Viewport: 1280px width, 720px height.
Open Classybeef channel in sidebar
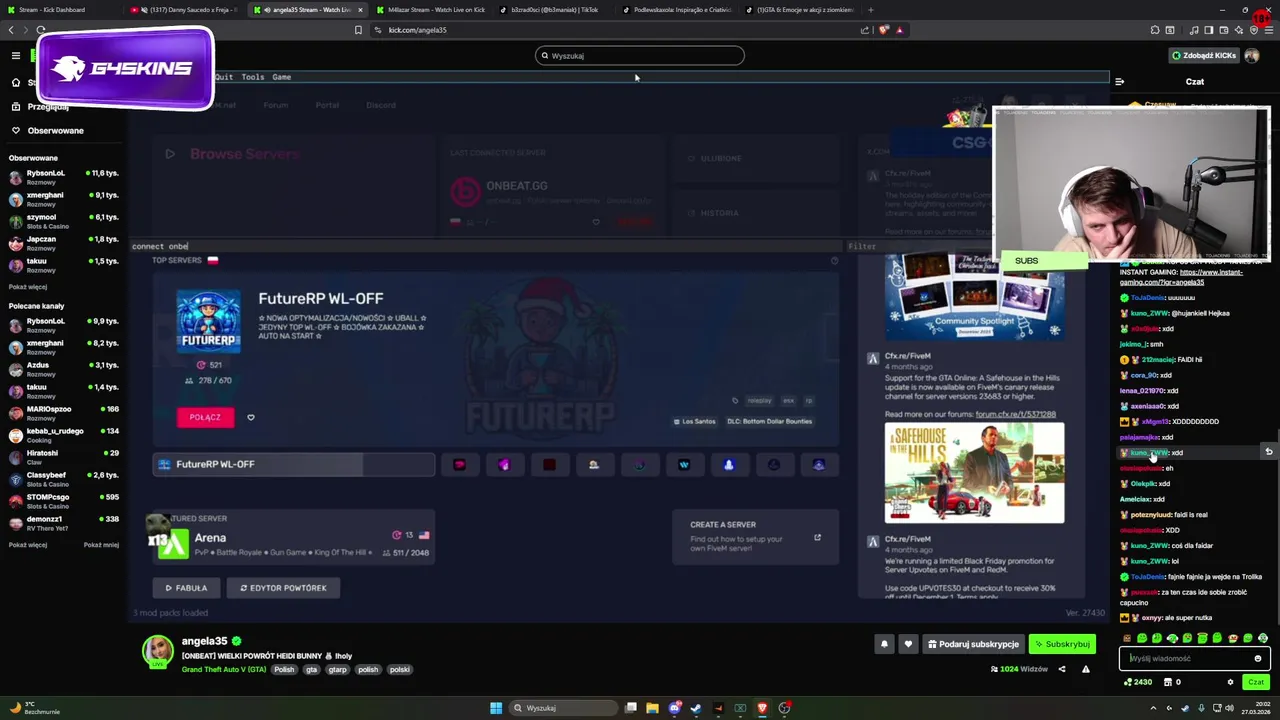click(63, 479)
